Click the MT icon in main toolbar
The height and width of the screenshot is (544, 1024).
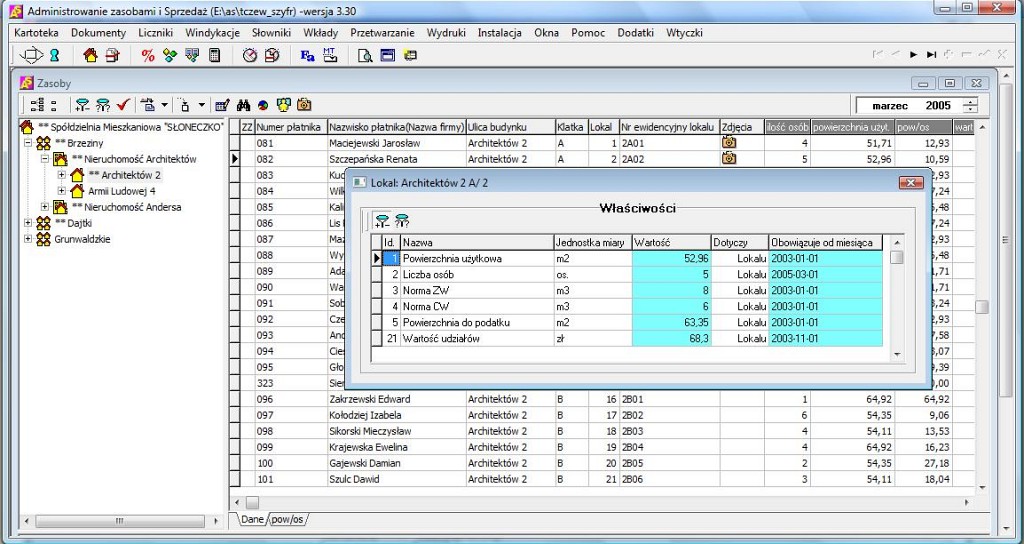point(330,56)
